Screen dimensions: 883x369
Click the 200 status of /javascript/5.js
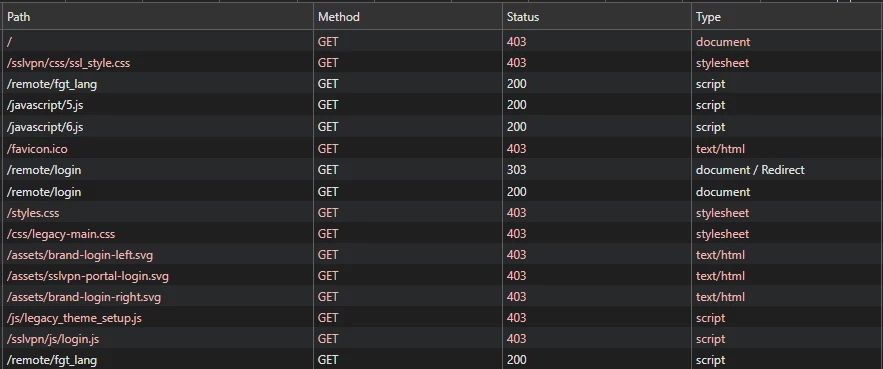click(516, 105)
